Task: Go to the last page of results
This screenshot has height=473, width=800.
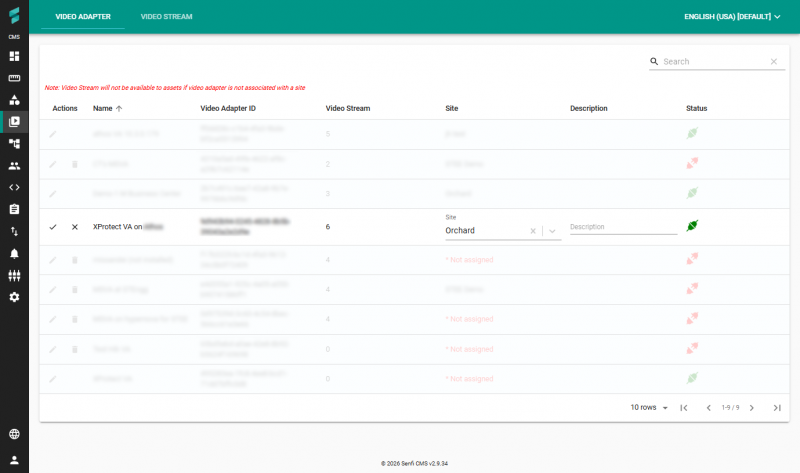Action: point(776,408)
